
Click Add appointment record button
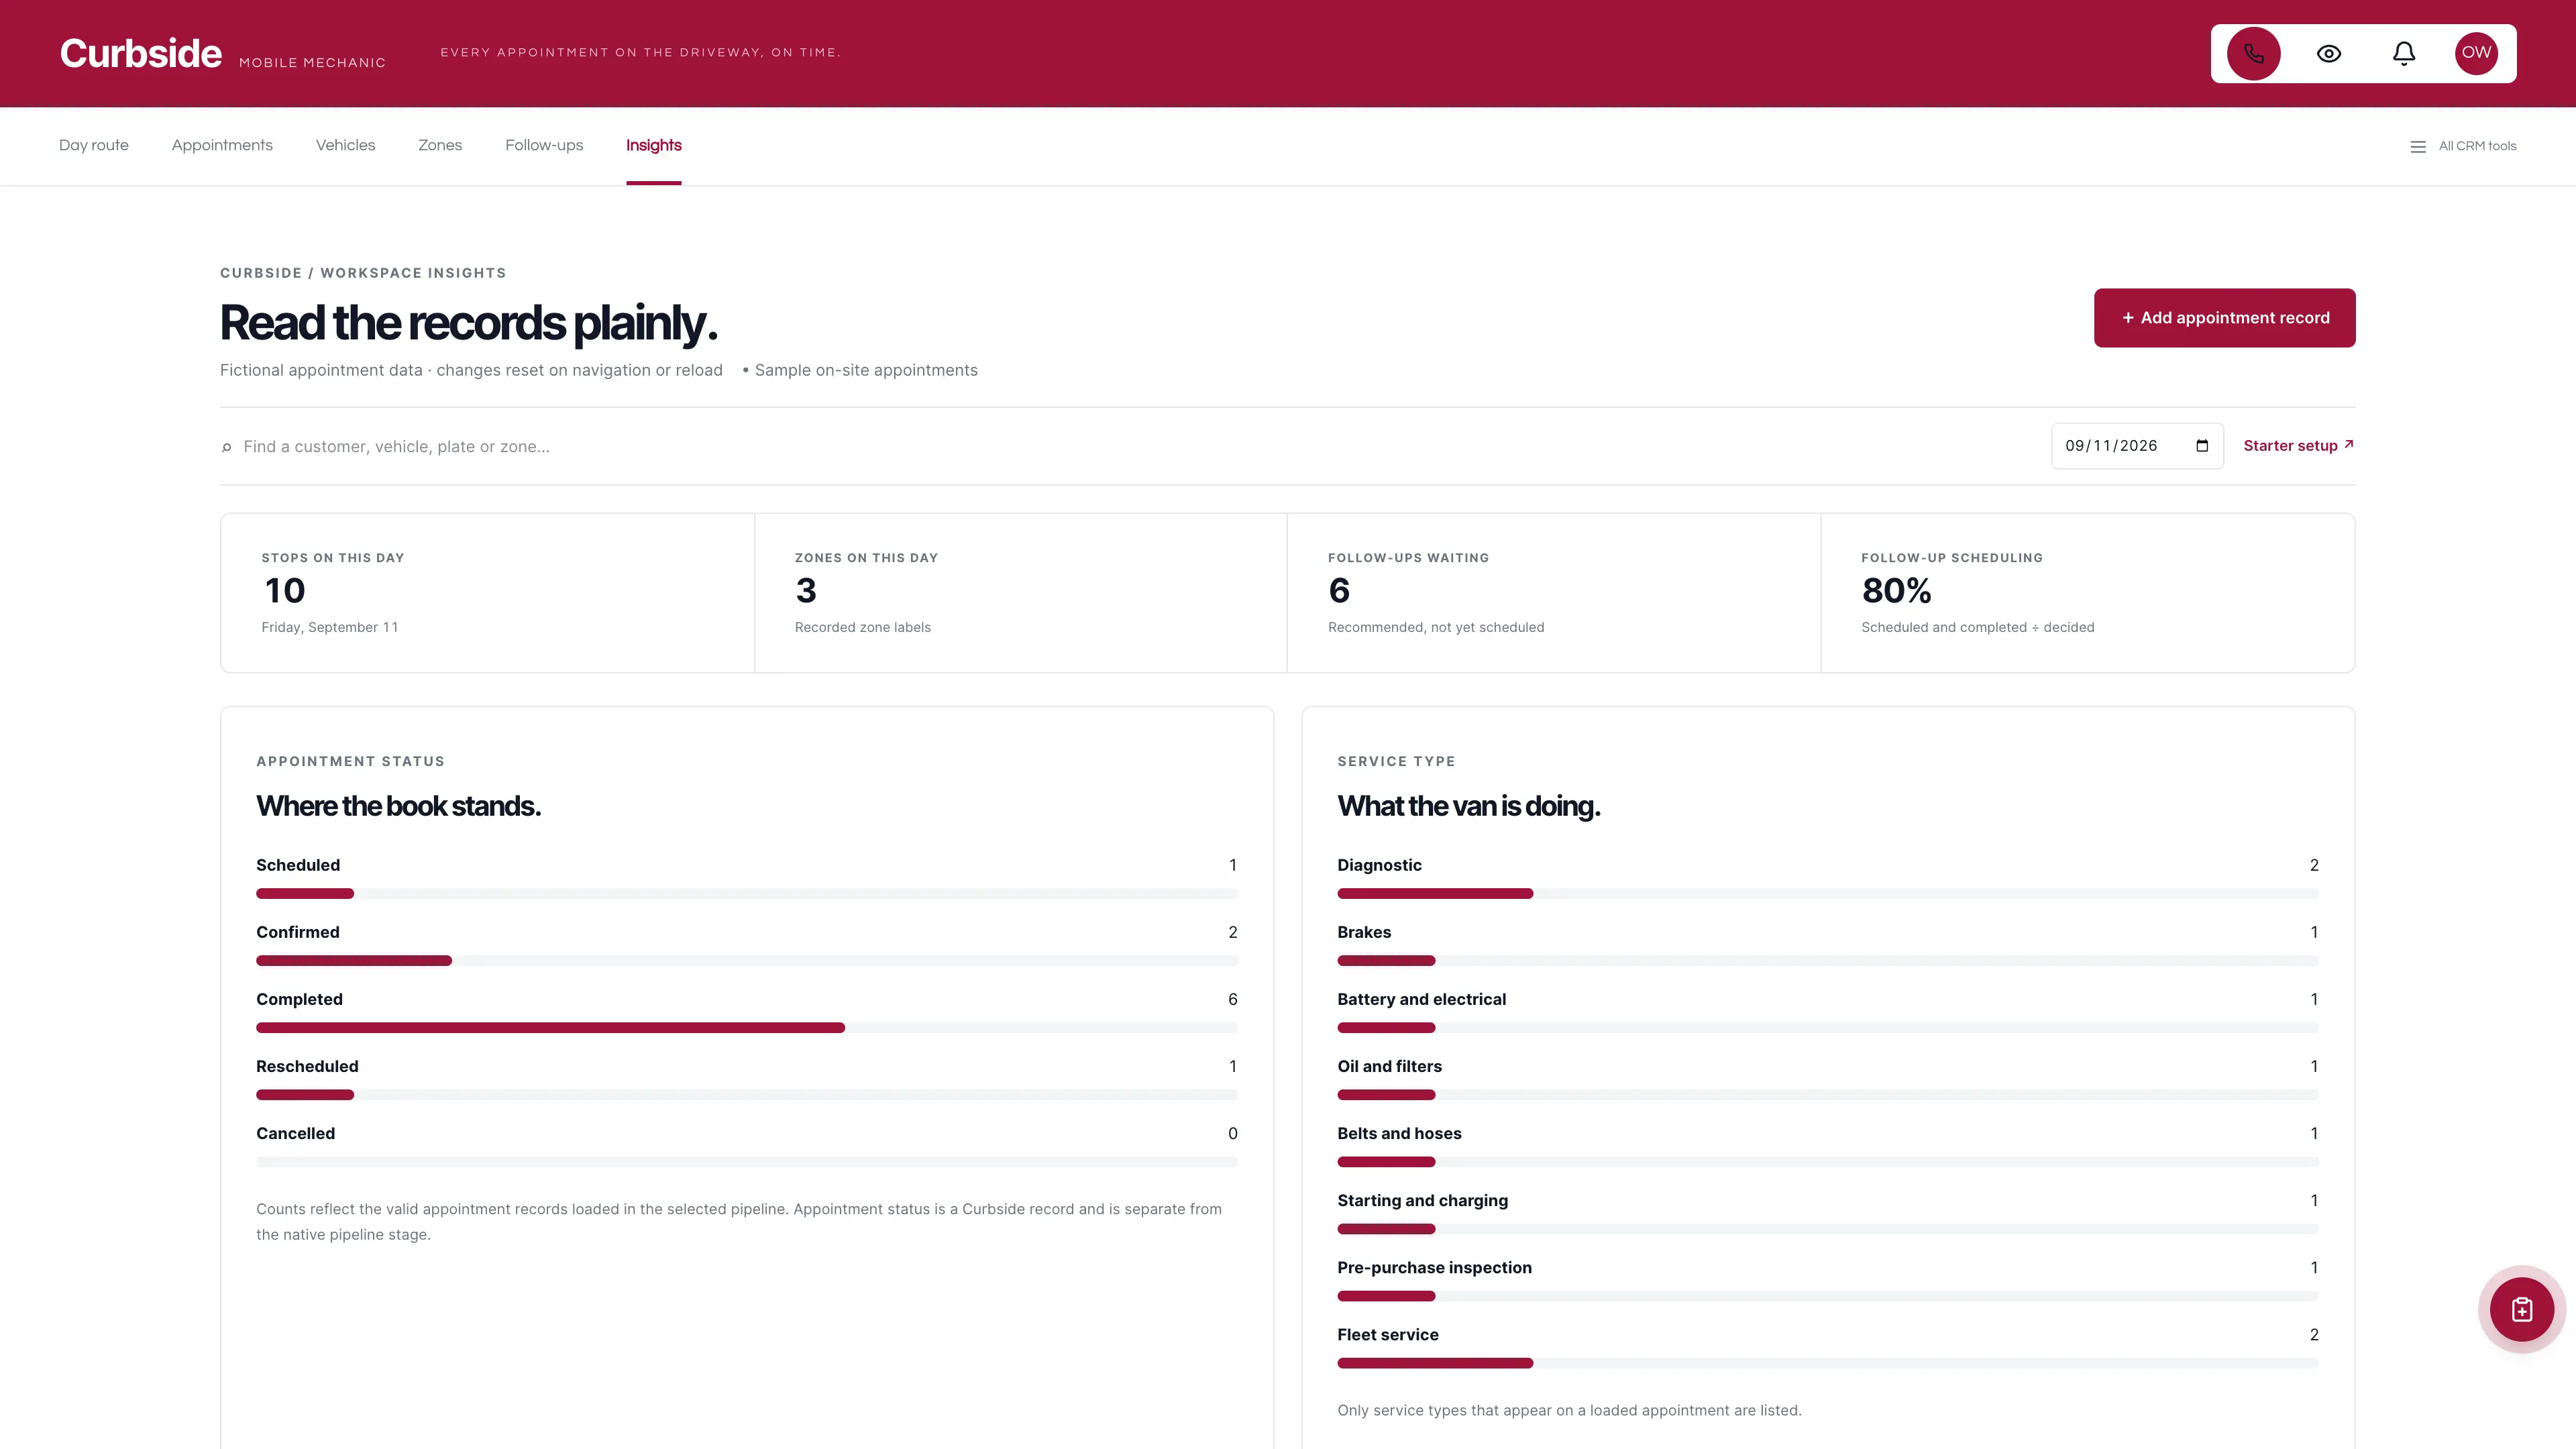(2224, 318)
